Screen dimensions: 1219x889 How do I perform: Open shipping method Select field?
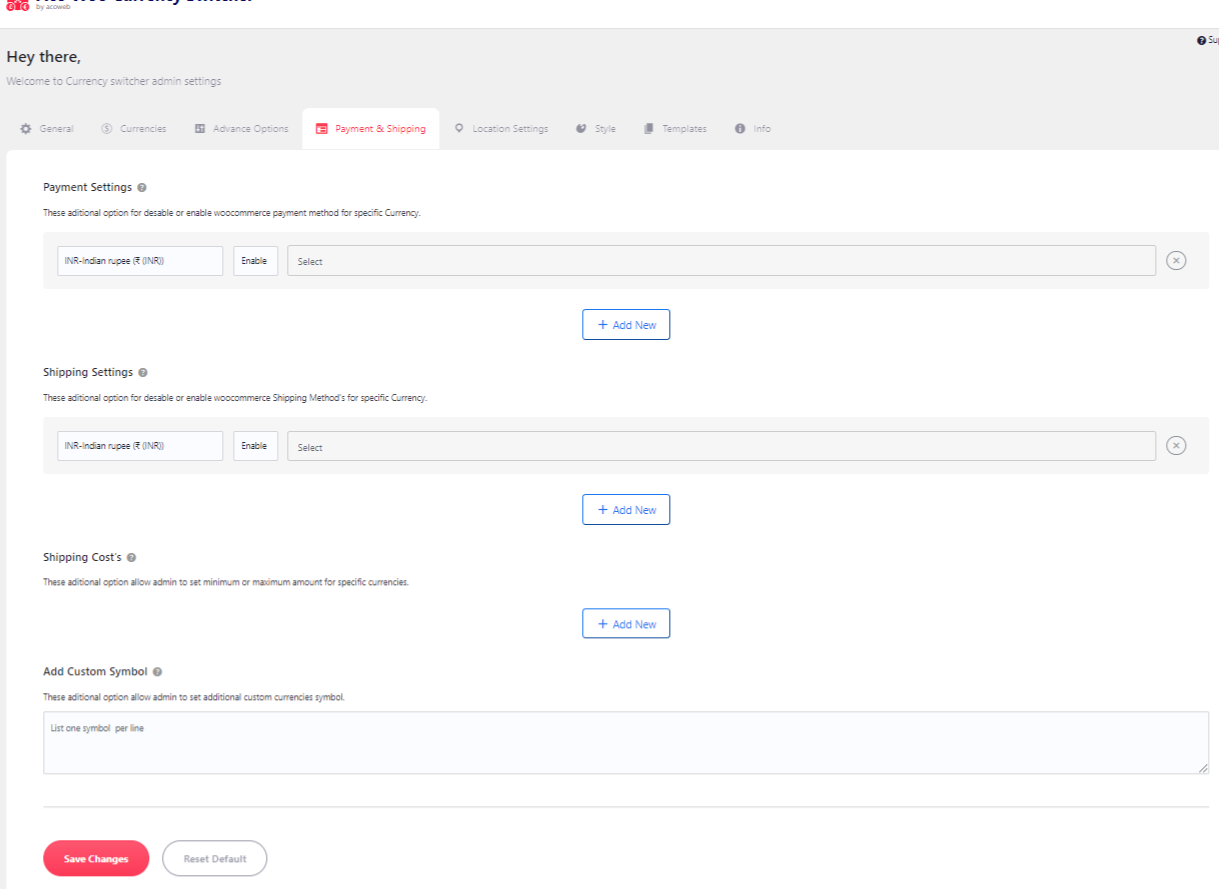pos(721,446)
